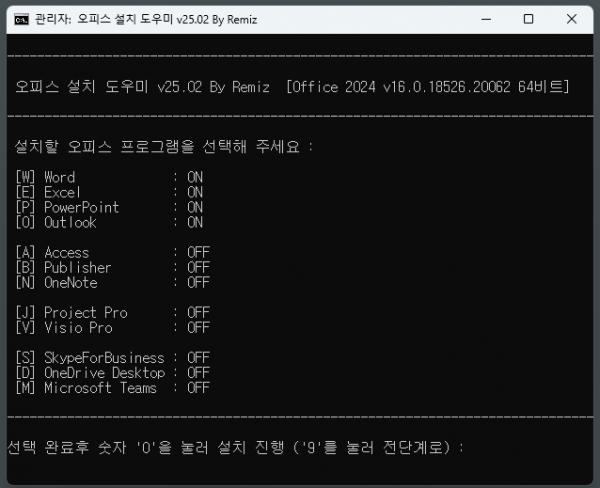The height and width of the screenshot is (488, 600).
Task: Click the header text '오피스 설치 도우미 v25.02 By Remiz'
Action: (x=142, y=87)
